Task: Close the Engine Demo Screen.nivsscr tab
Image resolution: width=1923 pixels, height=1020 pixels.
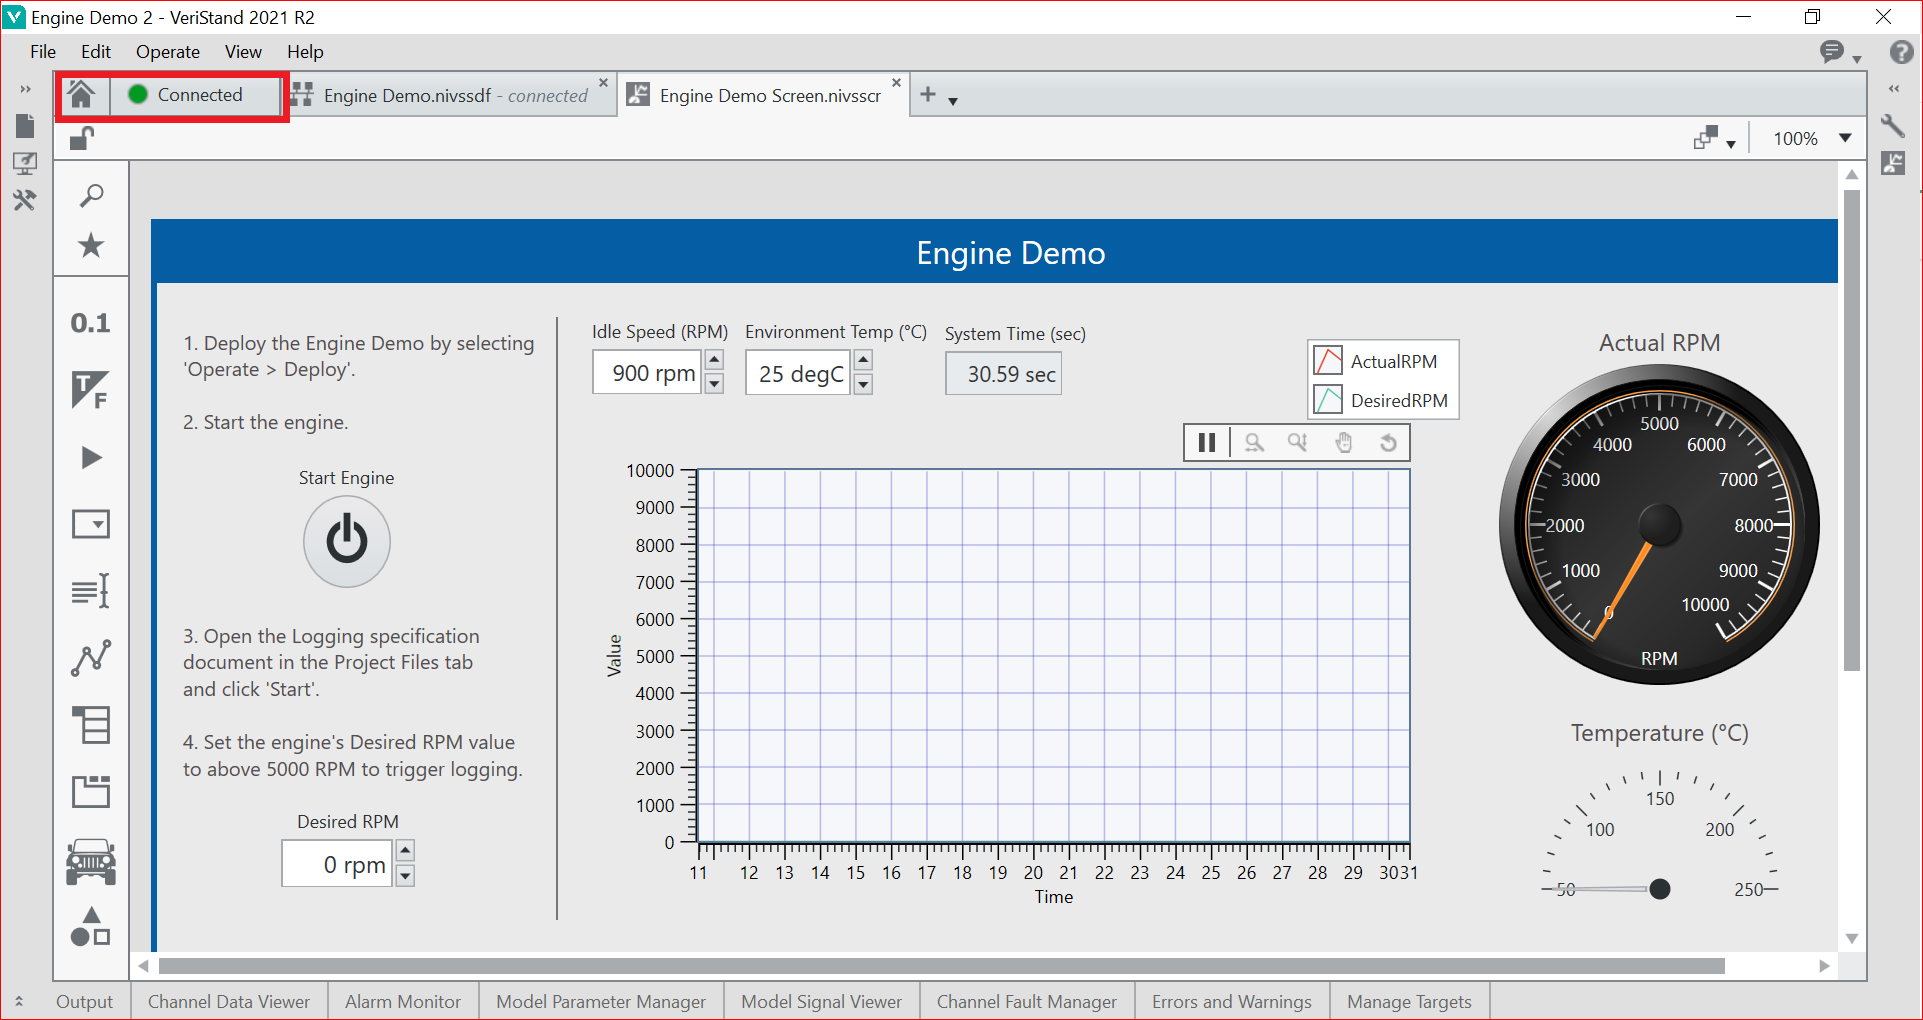Action: coord(896,83)
